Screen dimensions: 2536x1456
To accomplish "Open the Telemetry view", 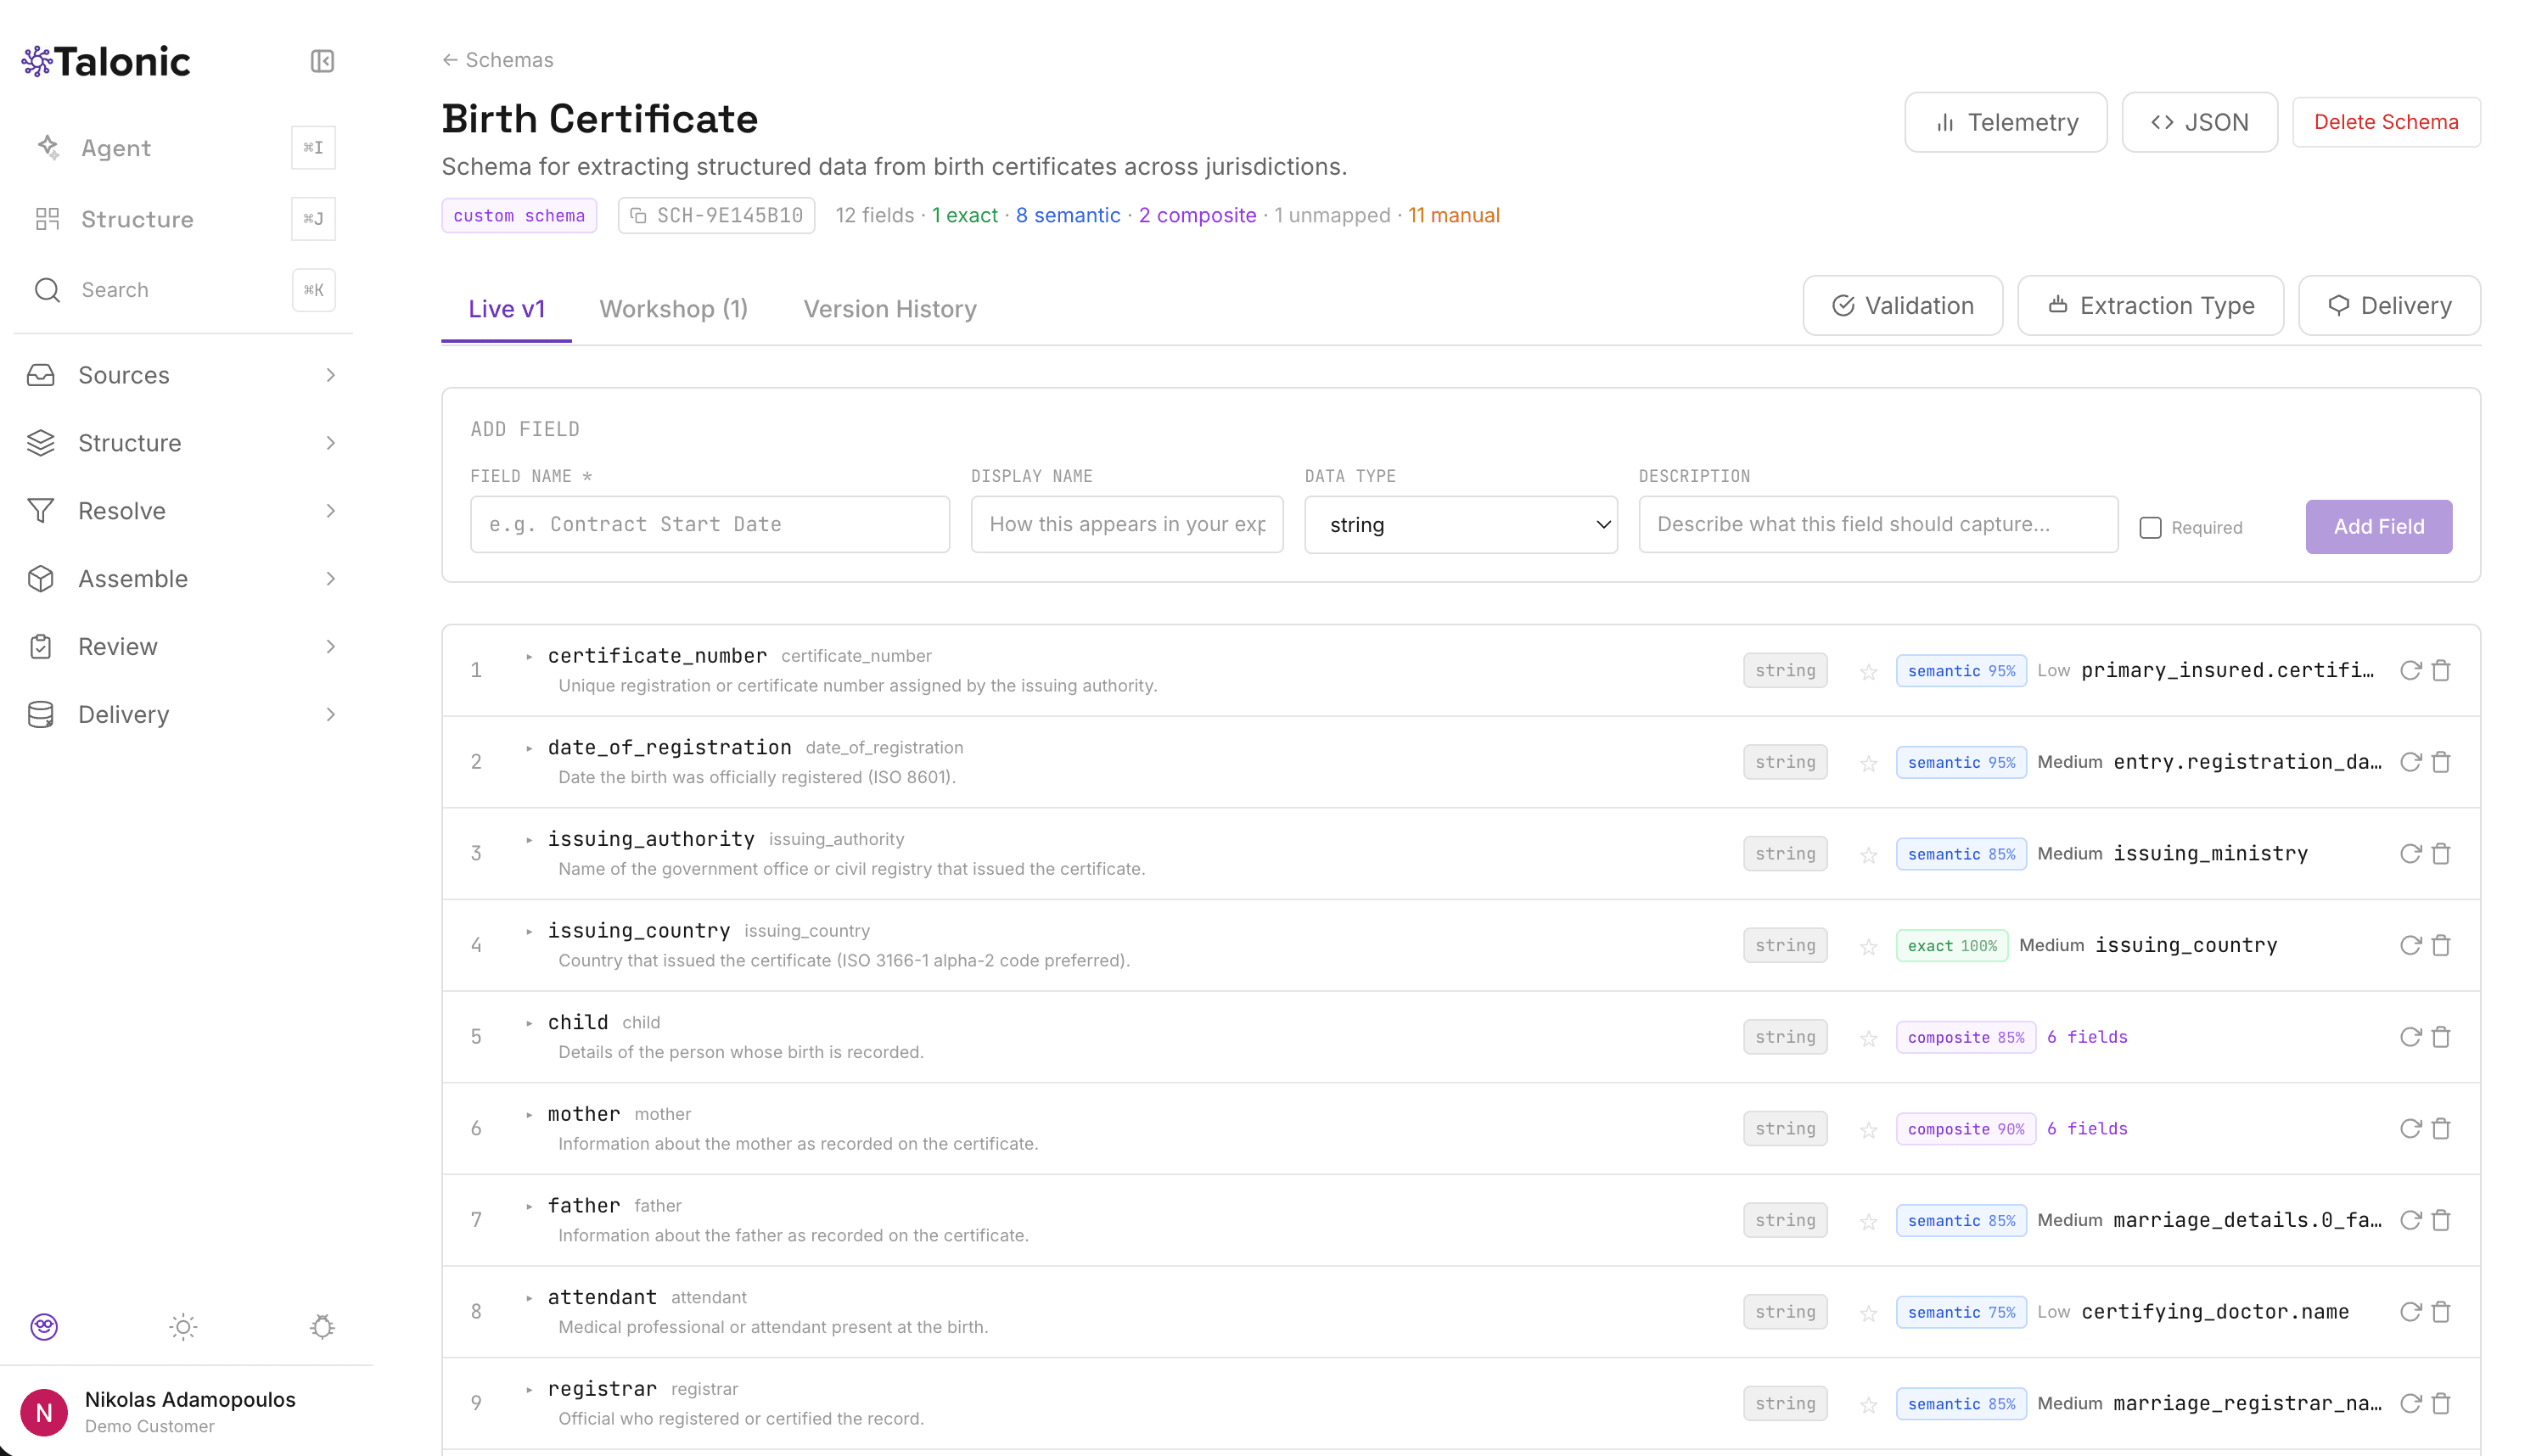I will 2005,122.
